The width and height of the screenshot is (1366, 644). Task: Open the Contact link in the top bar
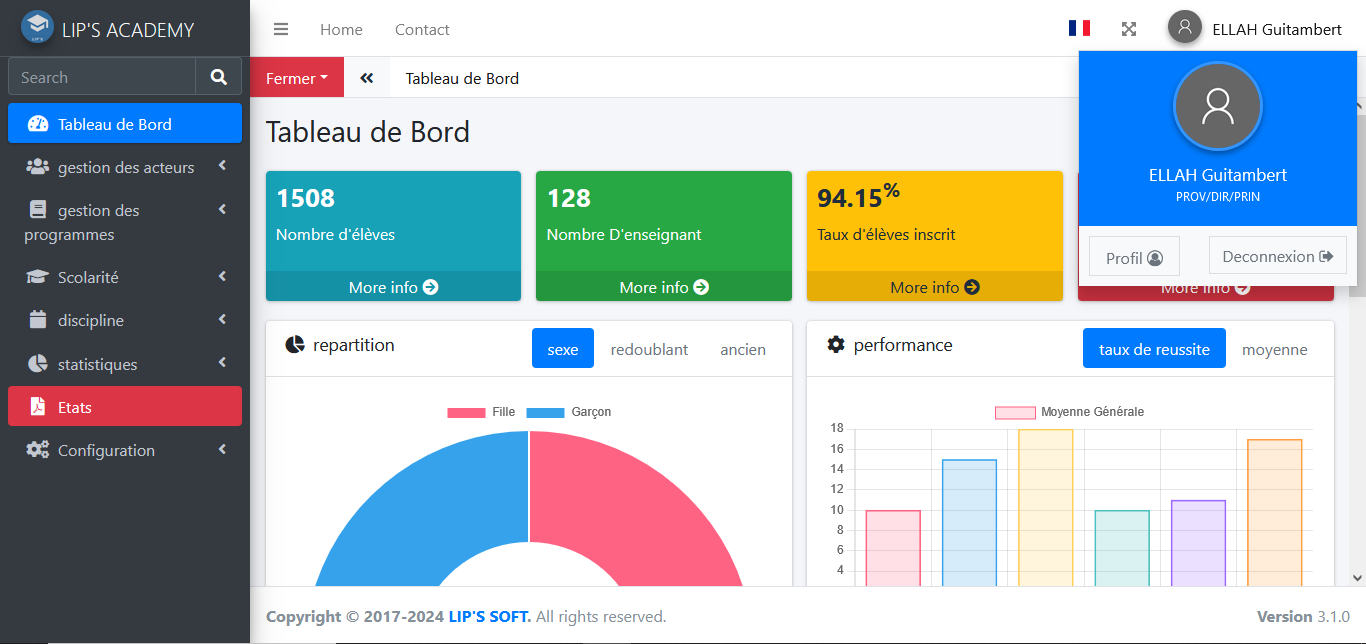[422, 29]
